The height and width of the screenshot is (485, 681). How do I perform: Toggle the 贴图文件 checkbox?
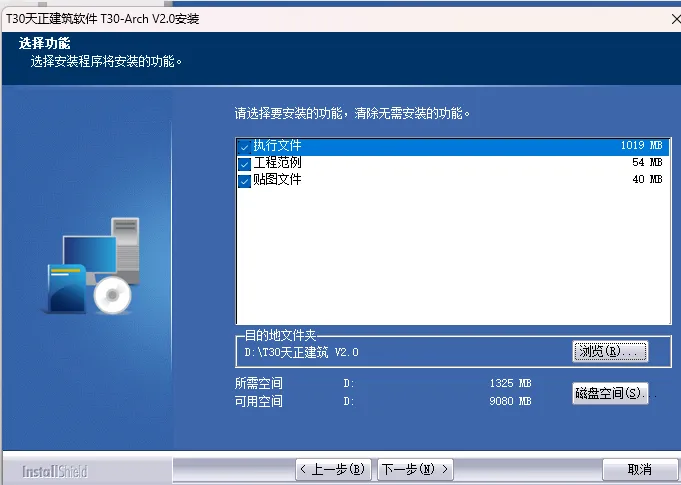pyautogui.click(x=245, y=181)
